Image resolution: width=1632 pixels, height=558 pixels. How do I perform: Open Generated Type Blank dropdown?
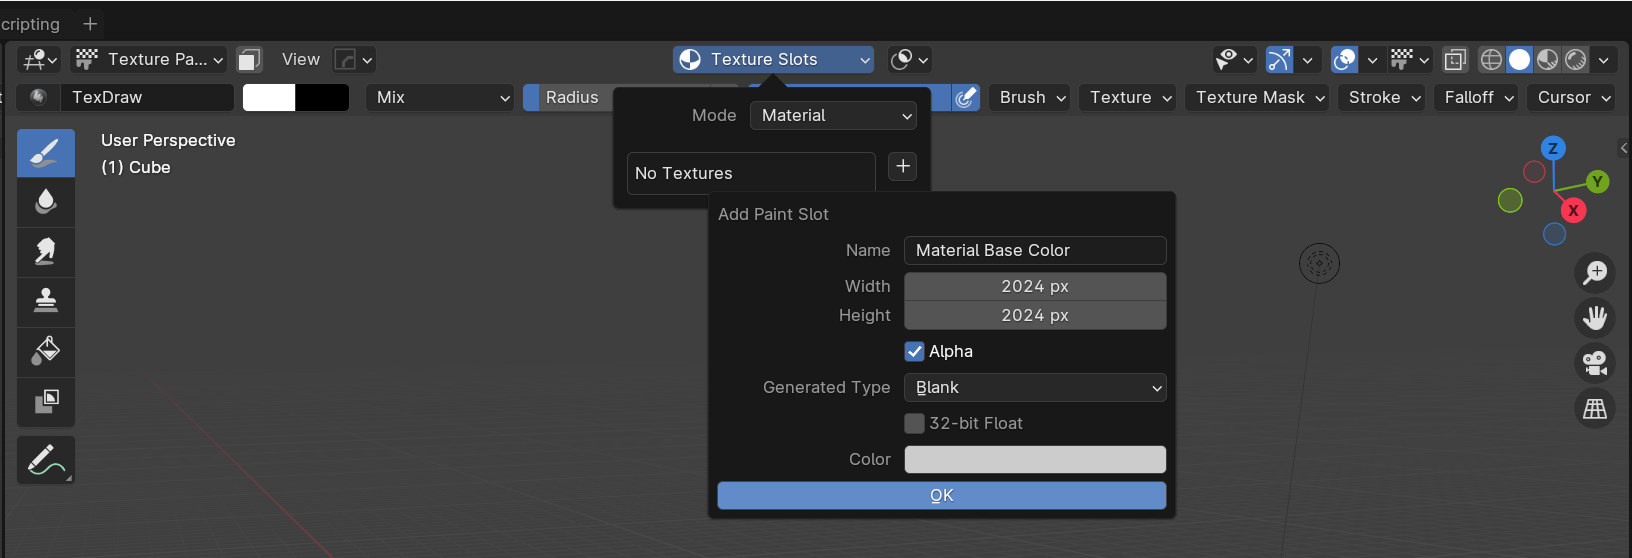click(x=1035, y=387)
